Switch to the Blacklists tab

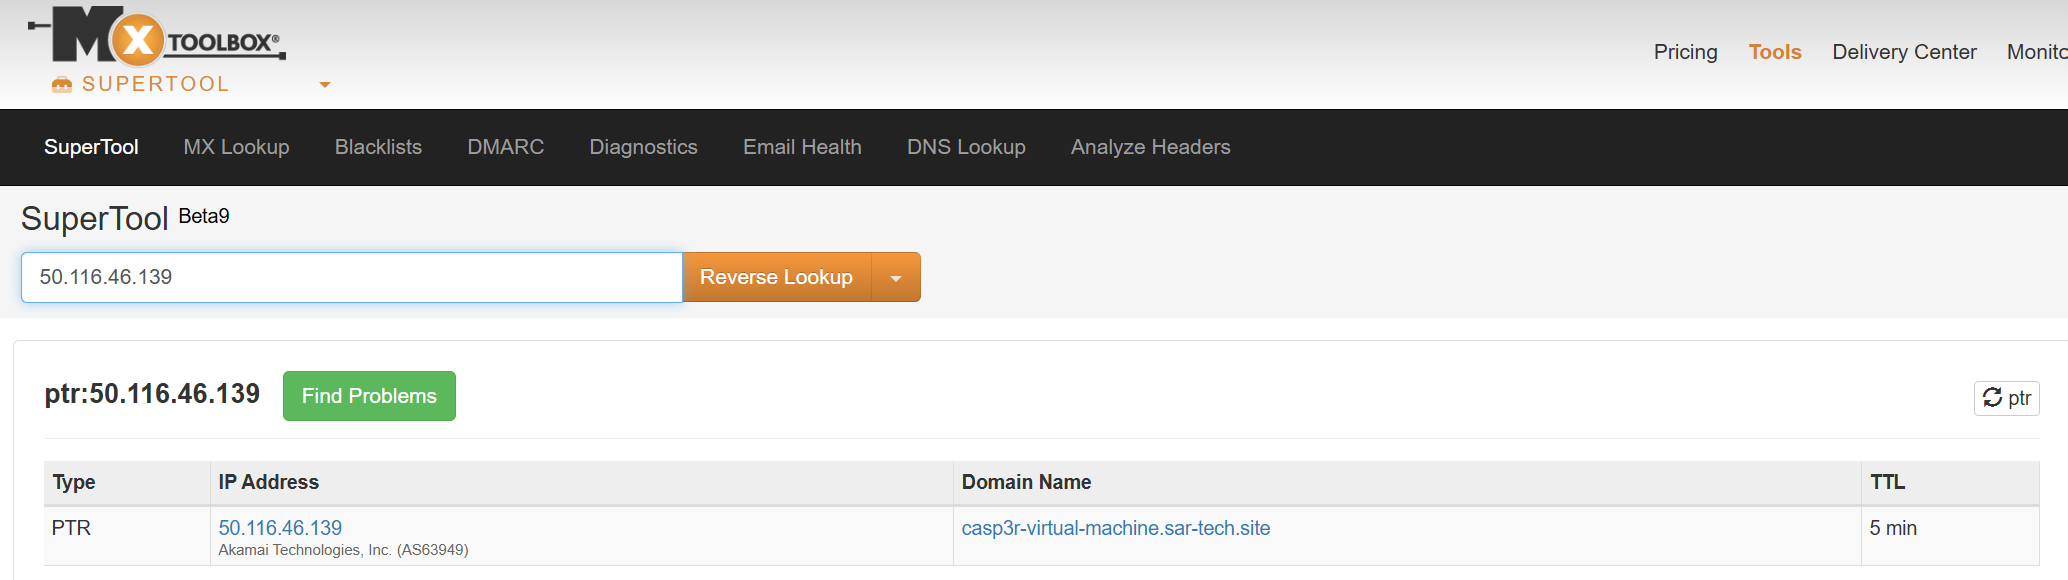[x=378, y=147]
